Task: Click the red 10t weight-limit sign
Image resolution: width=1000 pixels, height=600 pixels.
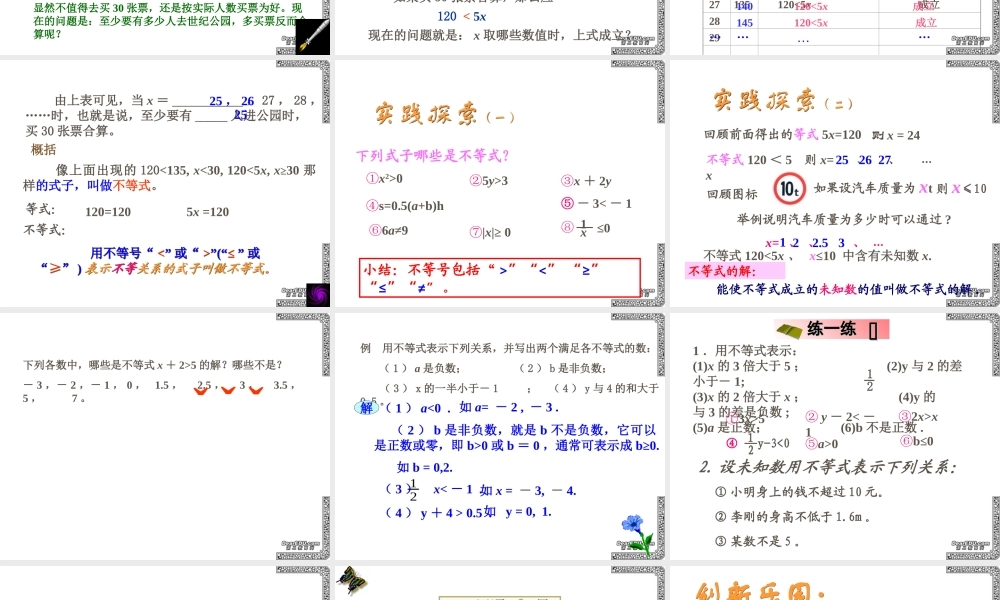Action: 789,189
